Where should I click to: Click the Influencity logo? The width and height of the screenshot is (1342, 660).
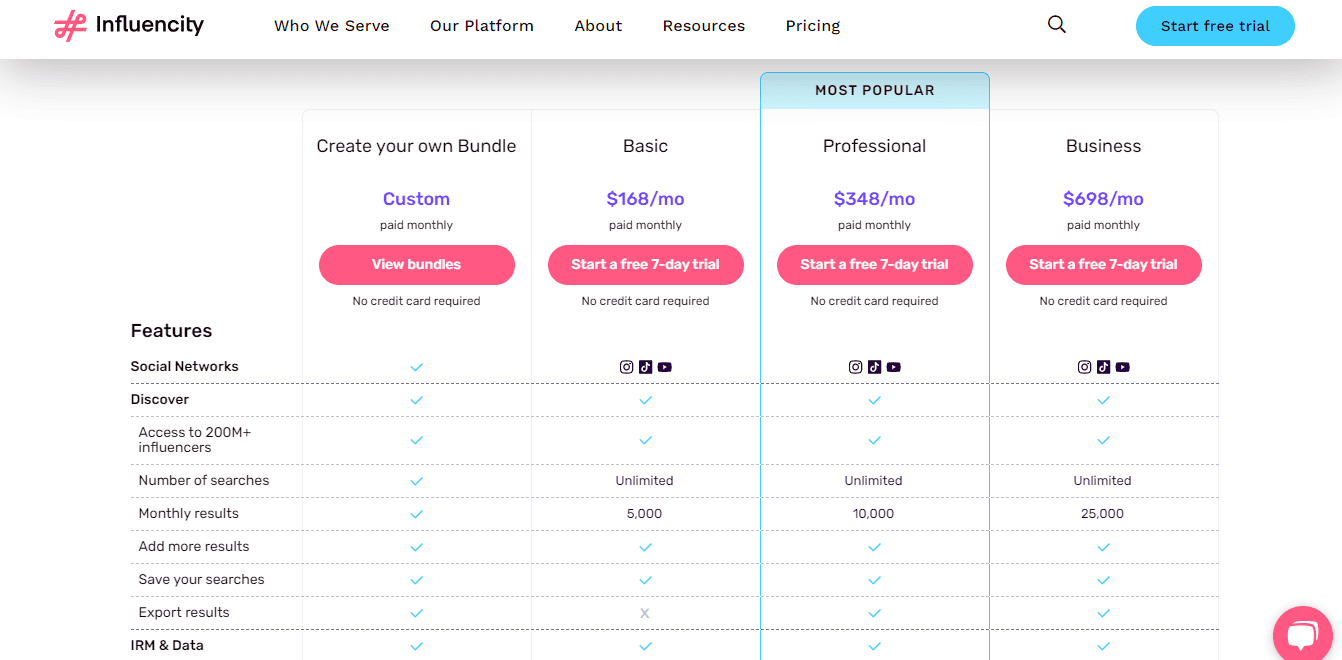(x=129, y=25)
